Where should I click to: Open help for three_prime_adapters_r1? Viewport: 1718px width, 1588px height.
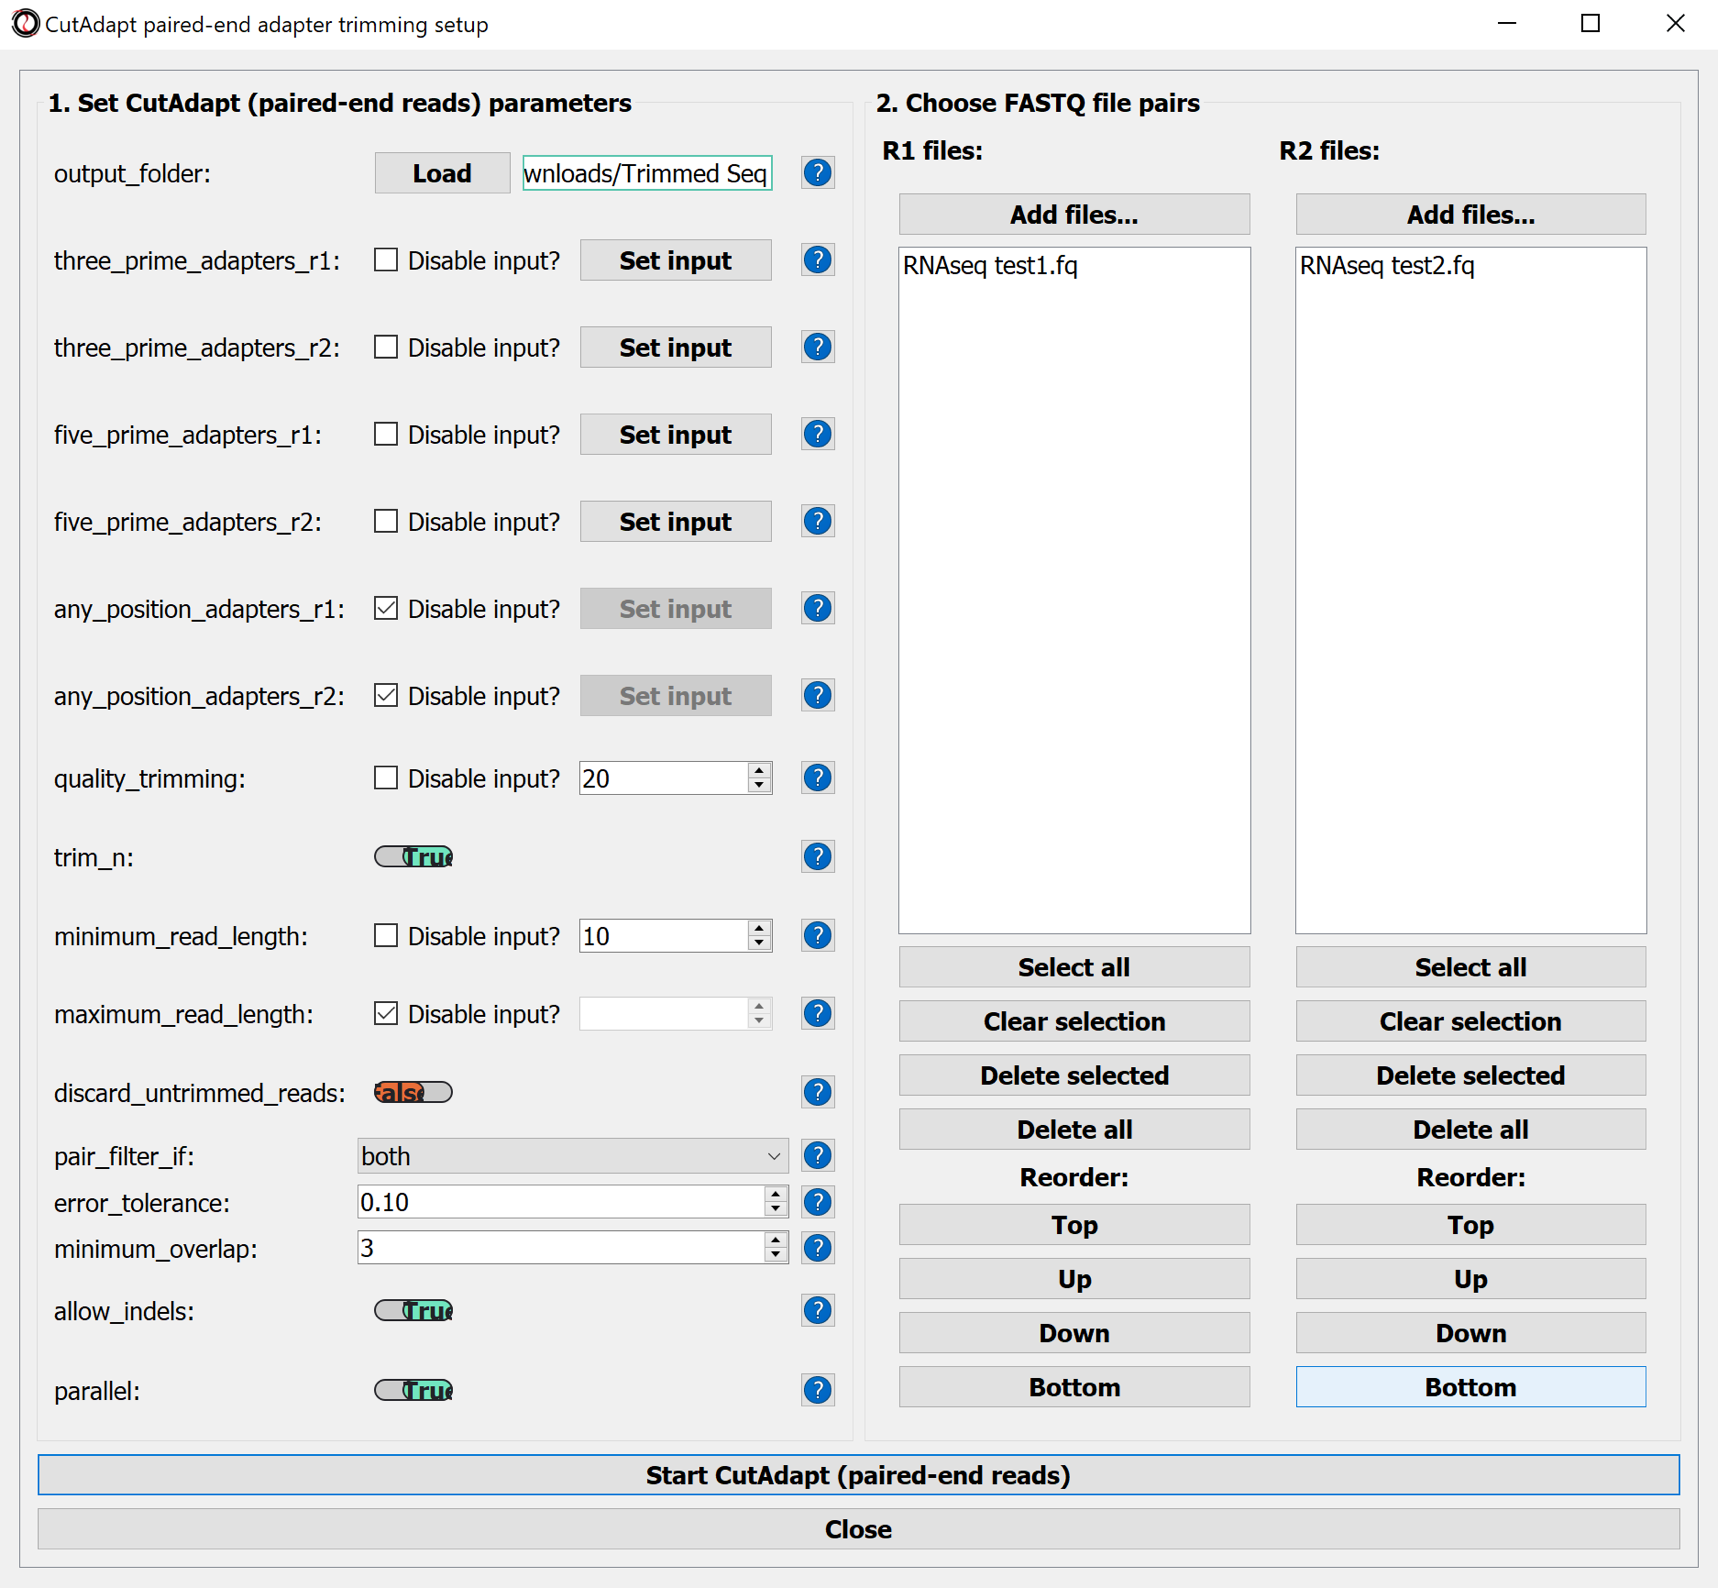coord(817,260)
